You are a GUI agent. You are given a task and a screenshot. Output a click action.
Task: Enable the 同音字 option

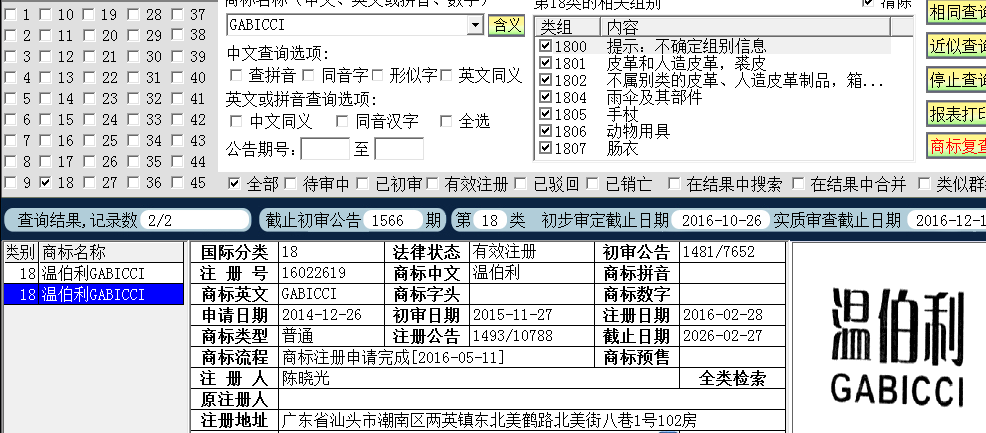308,75
